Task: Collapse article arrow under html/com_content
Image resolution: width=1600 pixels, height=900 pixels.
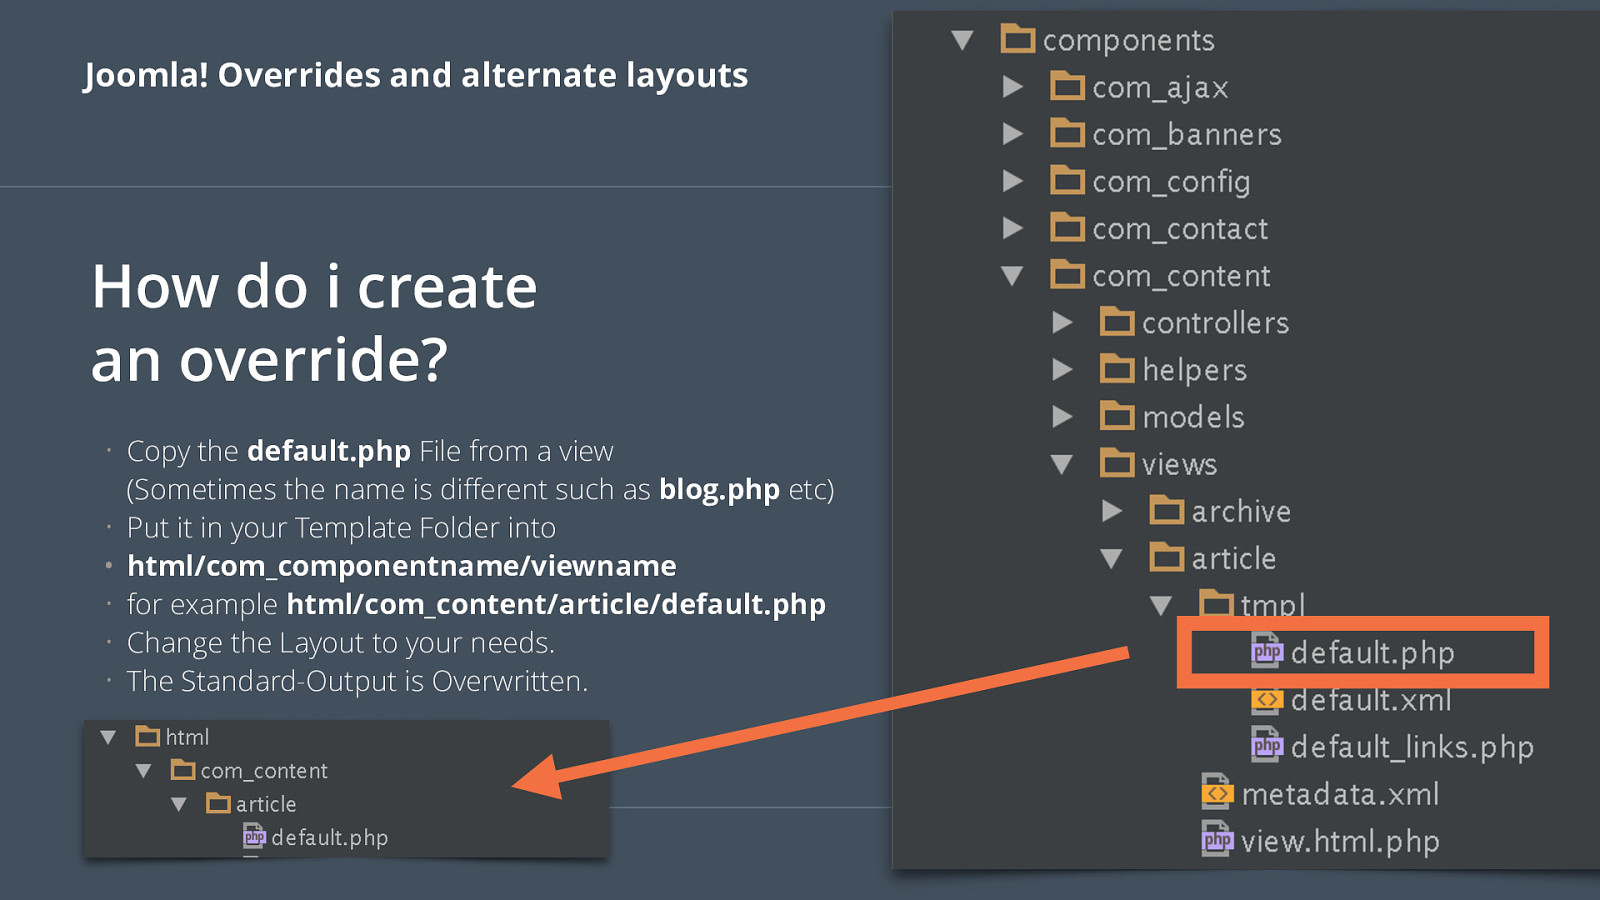Action: (179, 803)
